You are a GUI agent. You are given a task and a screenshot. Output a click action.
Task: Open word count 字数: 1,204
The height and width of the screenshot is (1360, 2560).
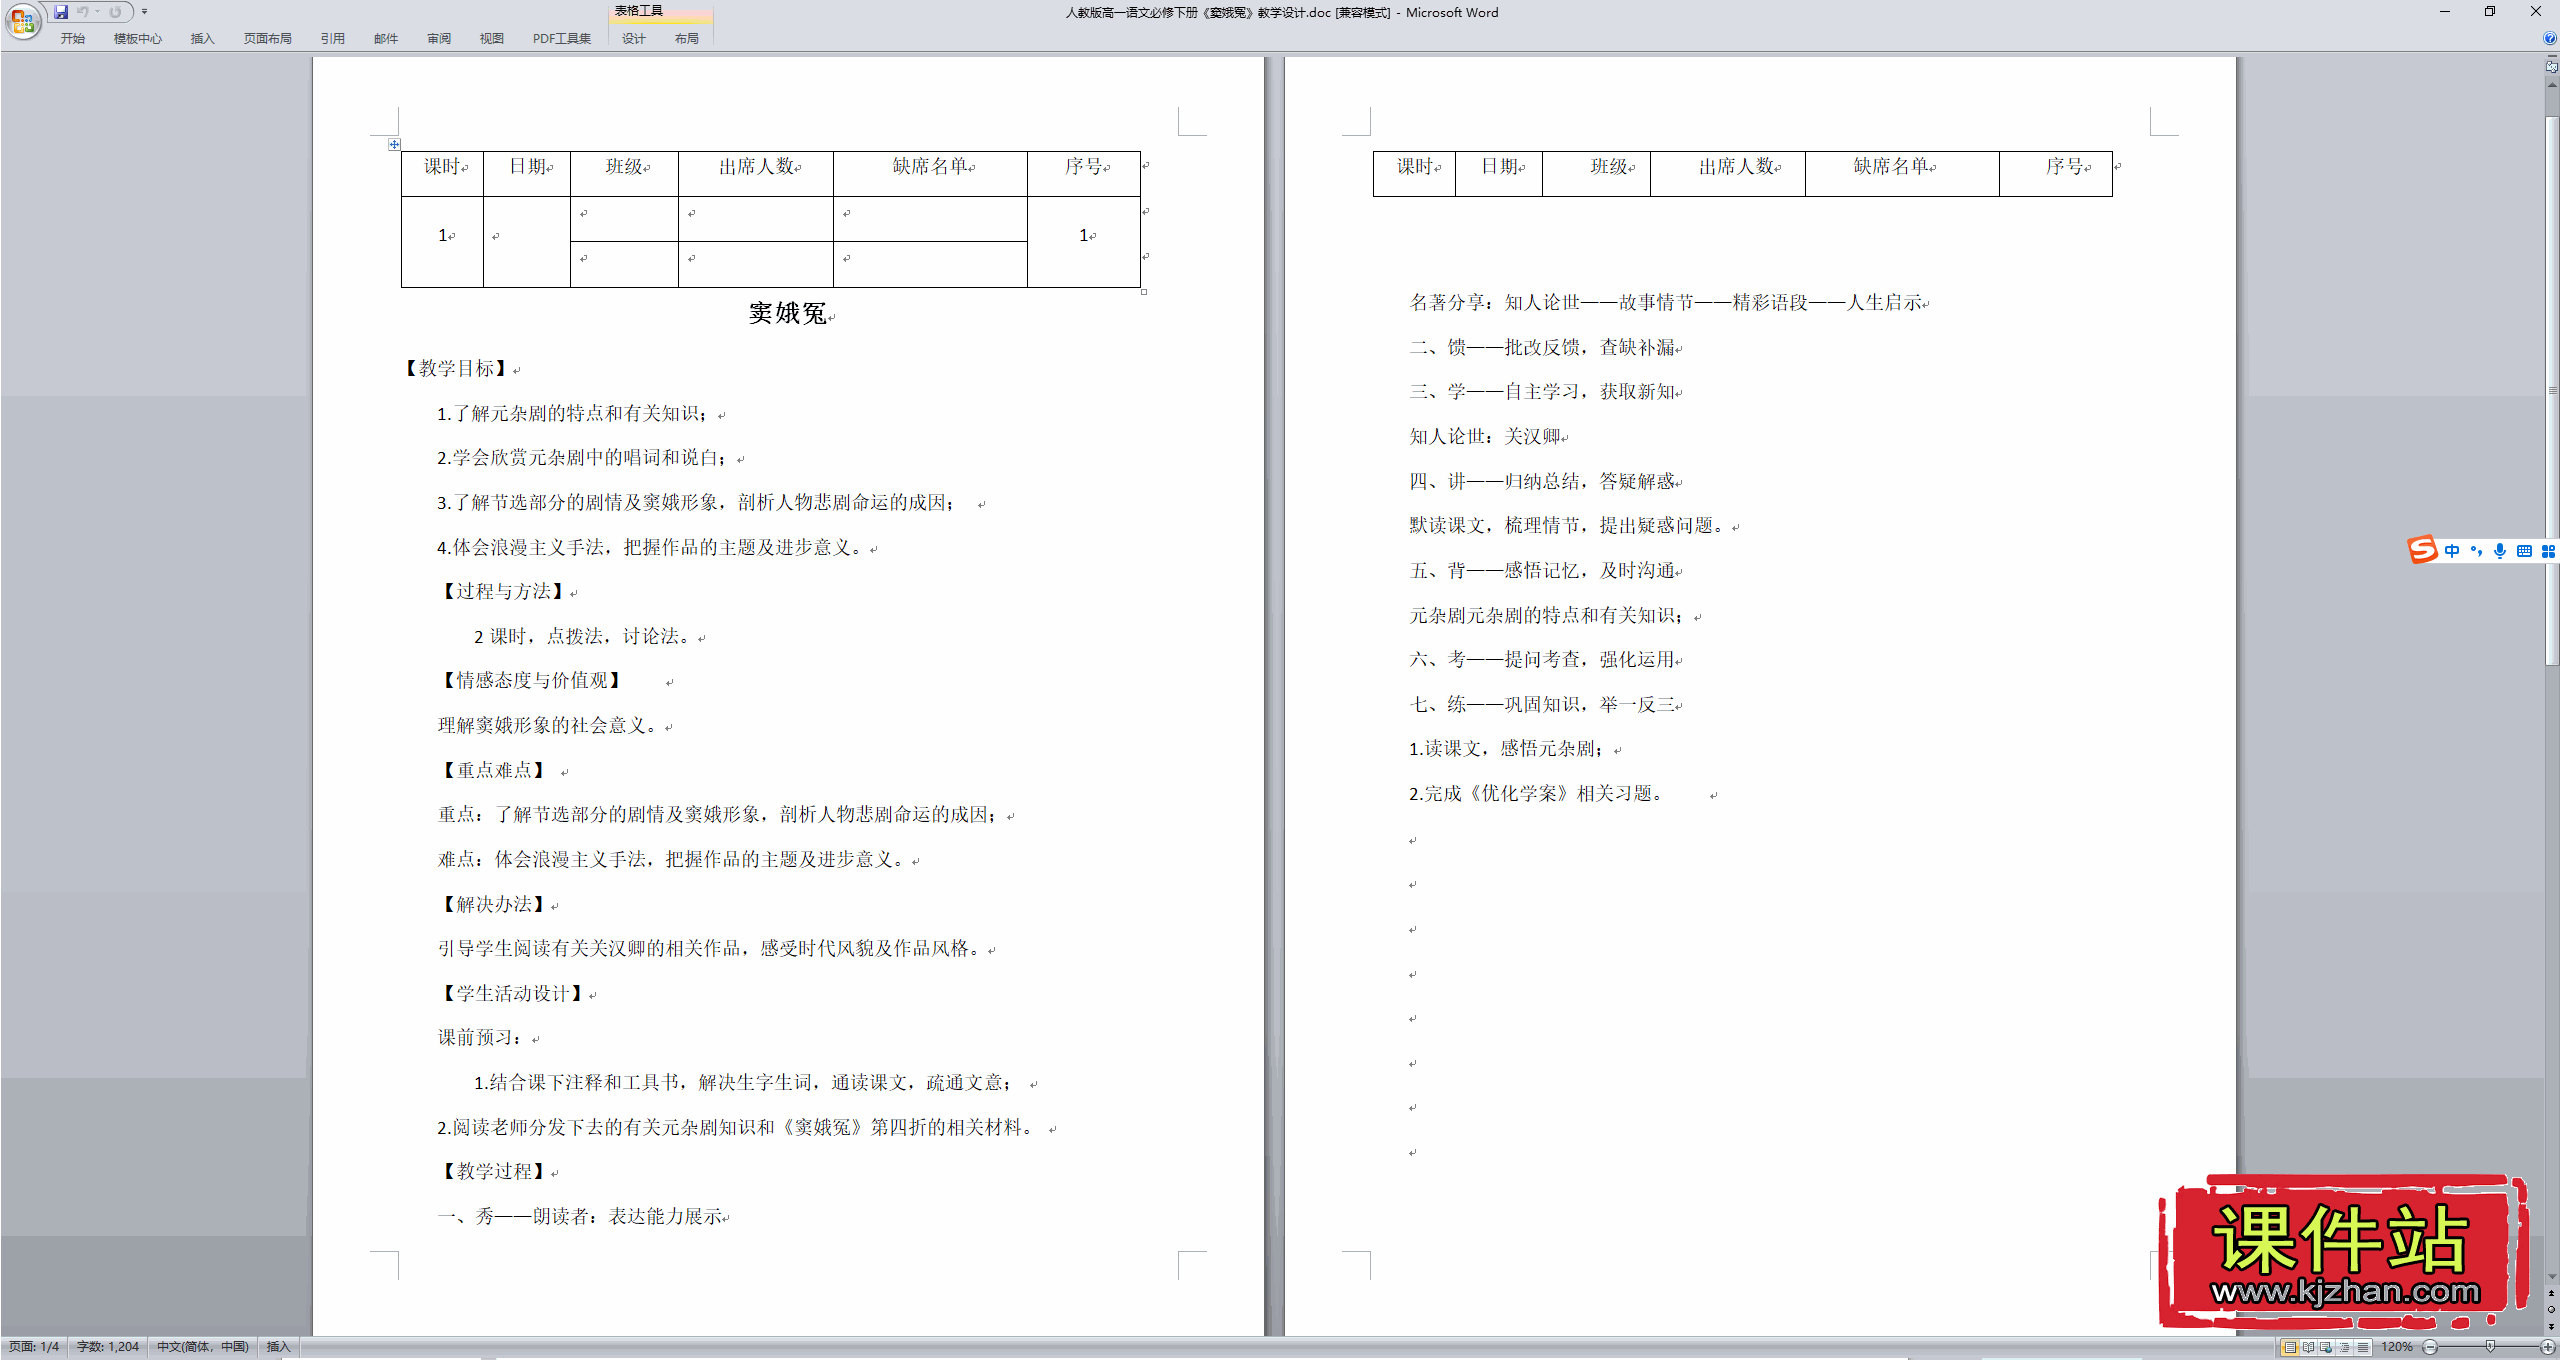[x=108, y=1347]
